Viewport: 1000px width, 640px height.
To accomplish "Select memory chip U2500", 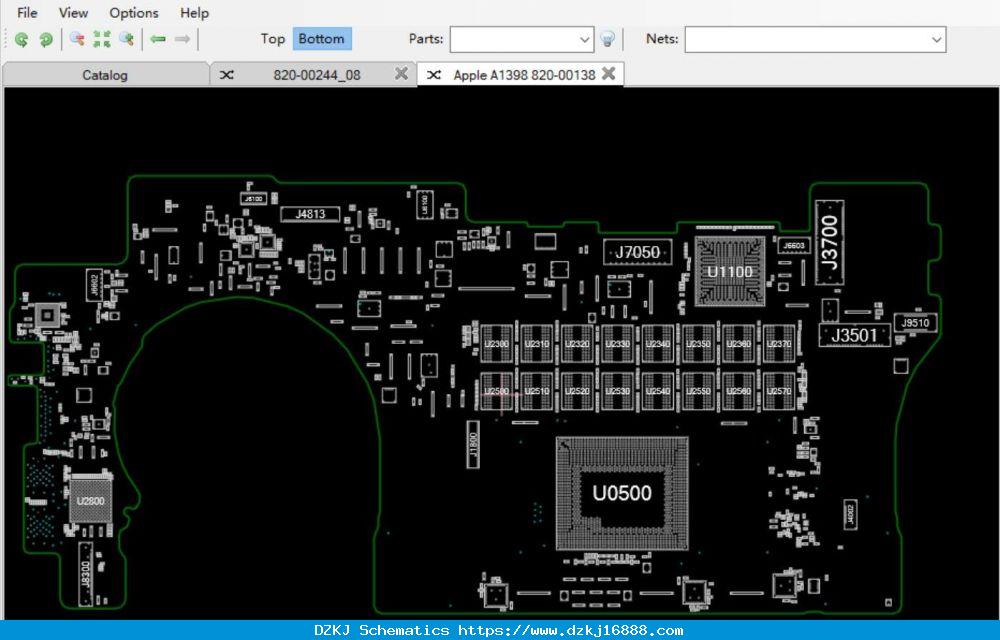I will [497, 391].
